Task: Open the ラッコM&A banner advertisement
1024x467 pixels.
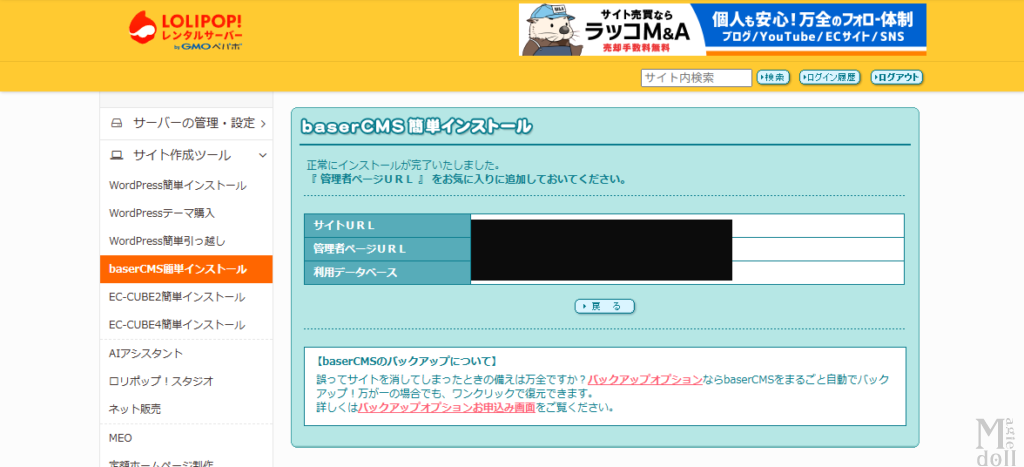Action: pyautogui.click(x=722, y=30)
